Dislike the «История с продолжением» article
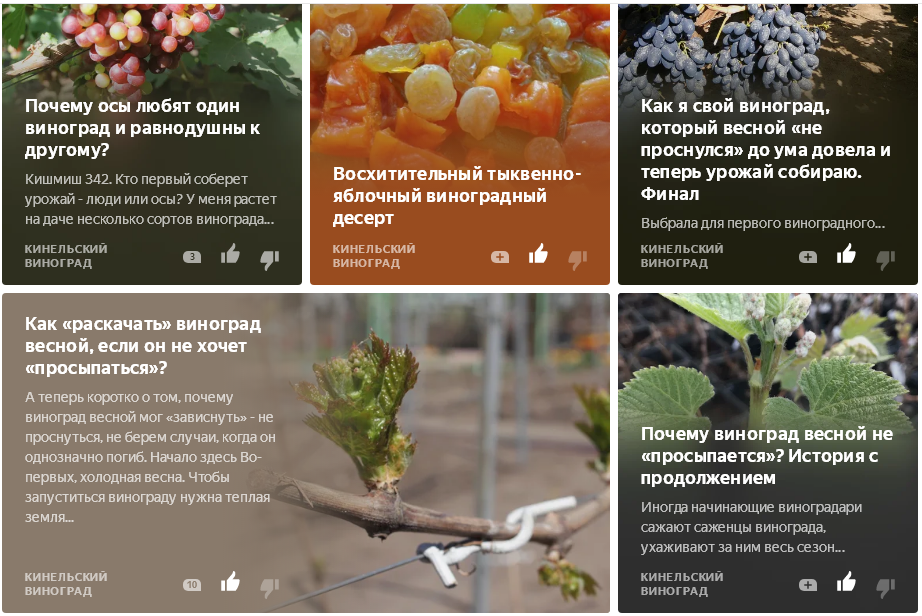 886,587
